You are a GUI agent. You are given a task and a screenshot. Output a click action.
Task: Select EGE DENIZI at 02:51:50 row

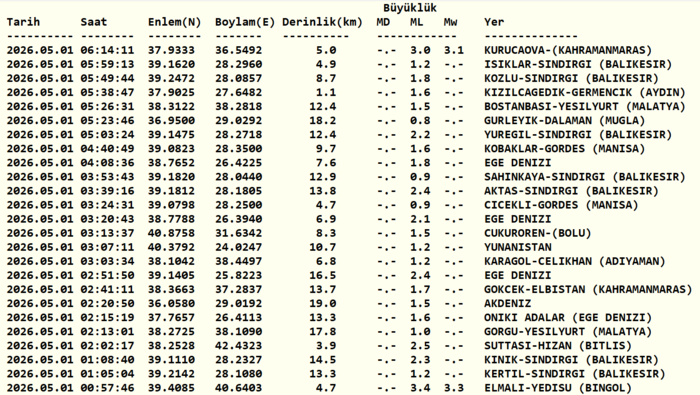click(x=518, y=275)
